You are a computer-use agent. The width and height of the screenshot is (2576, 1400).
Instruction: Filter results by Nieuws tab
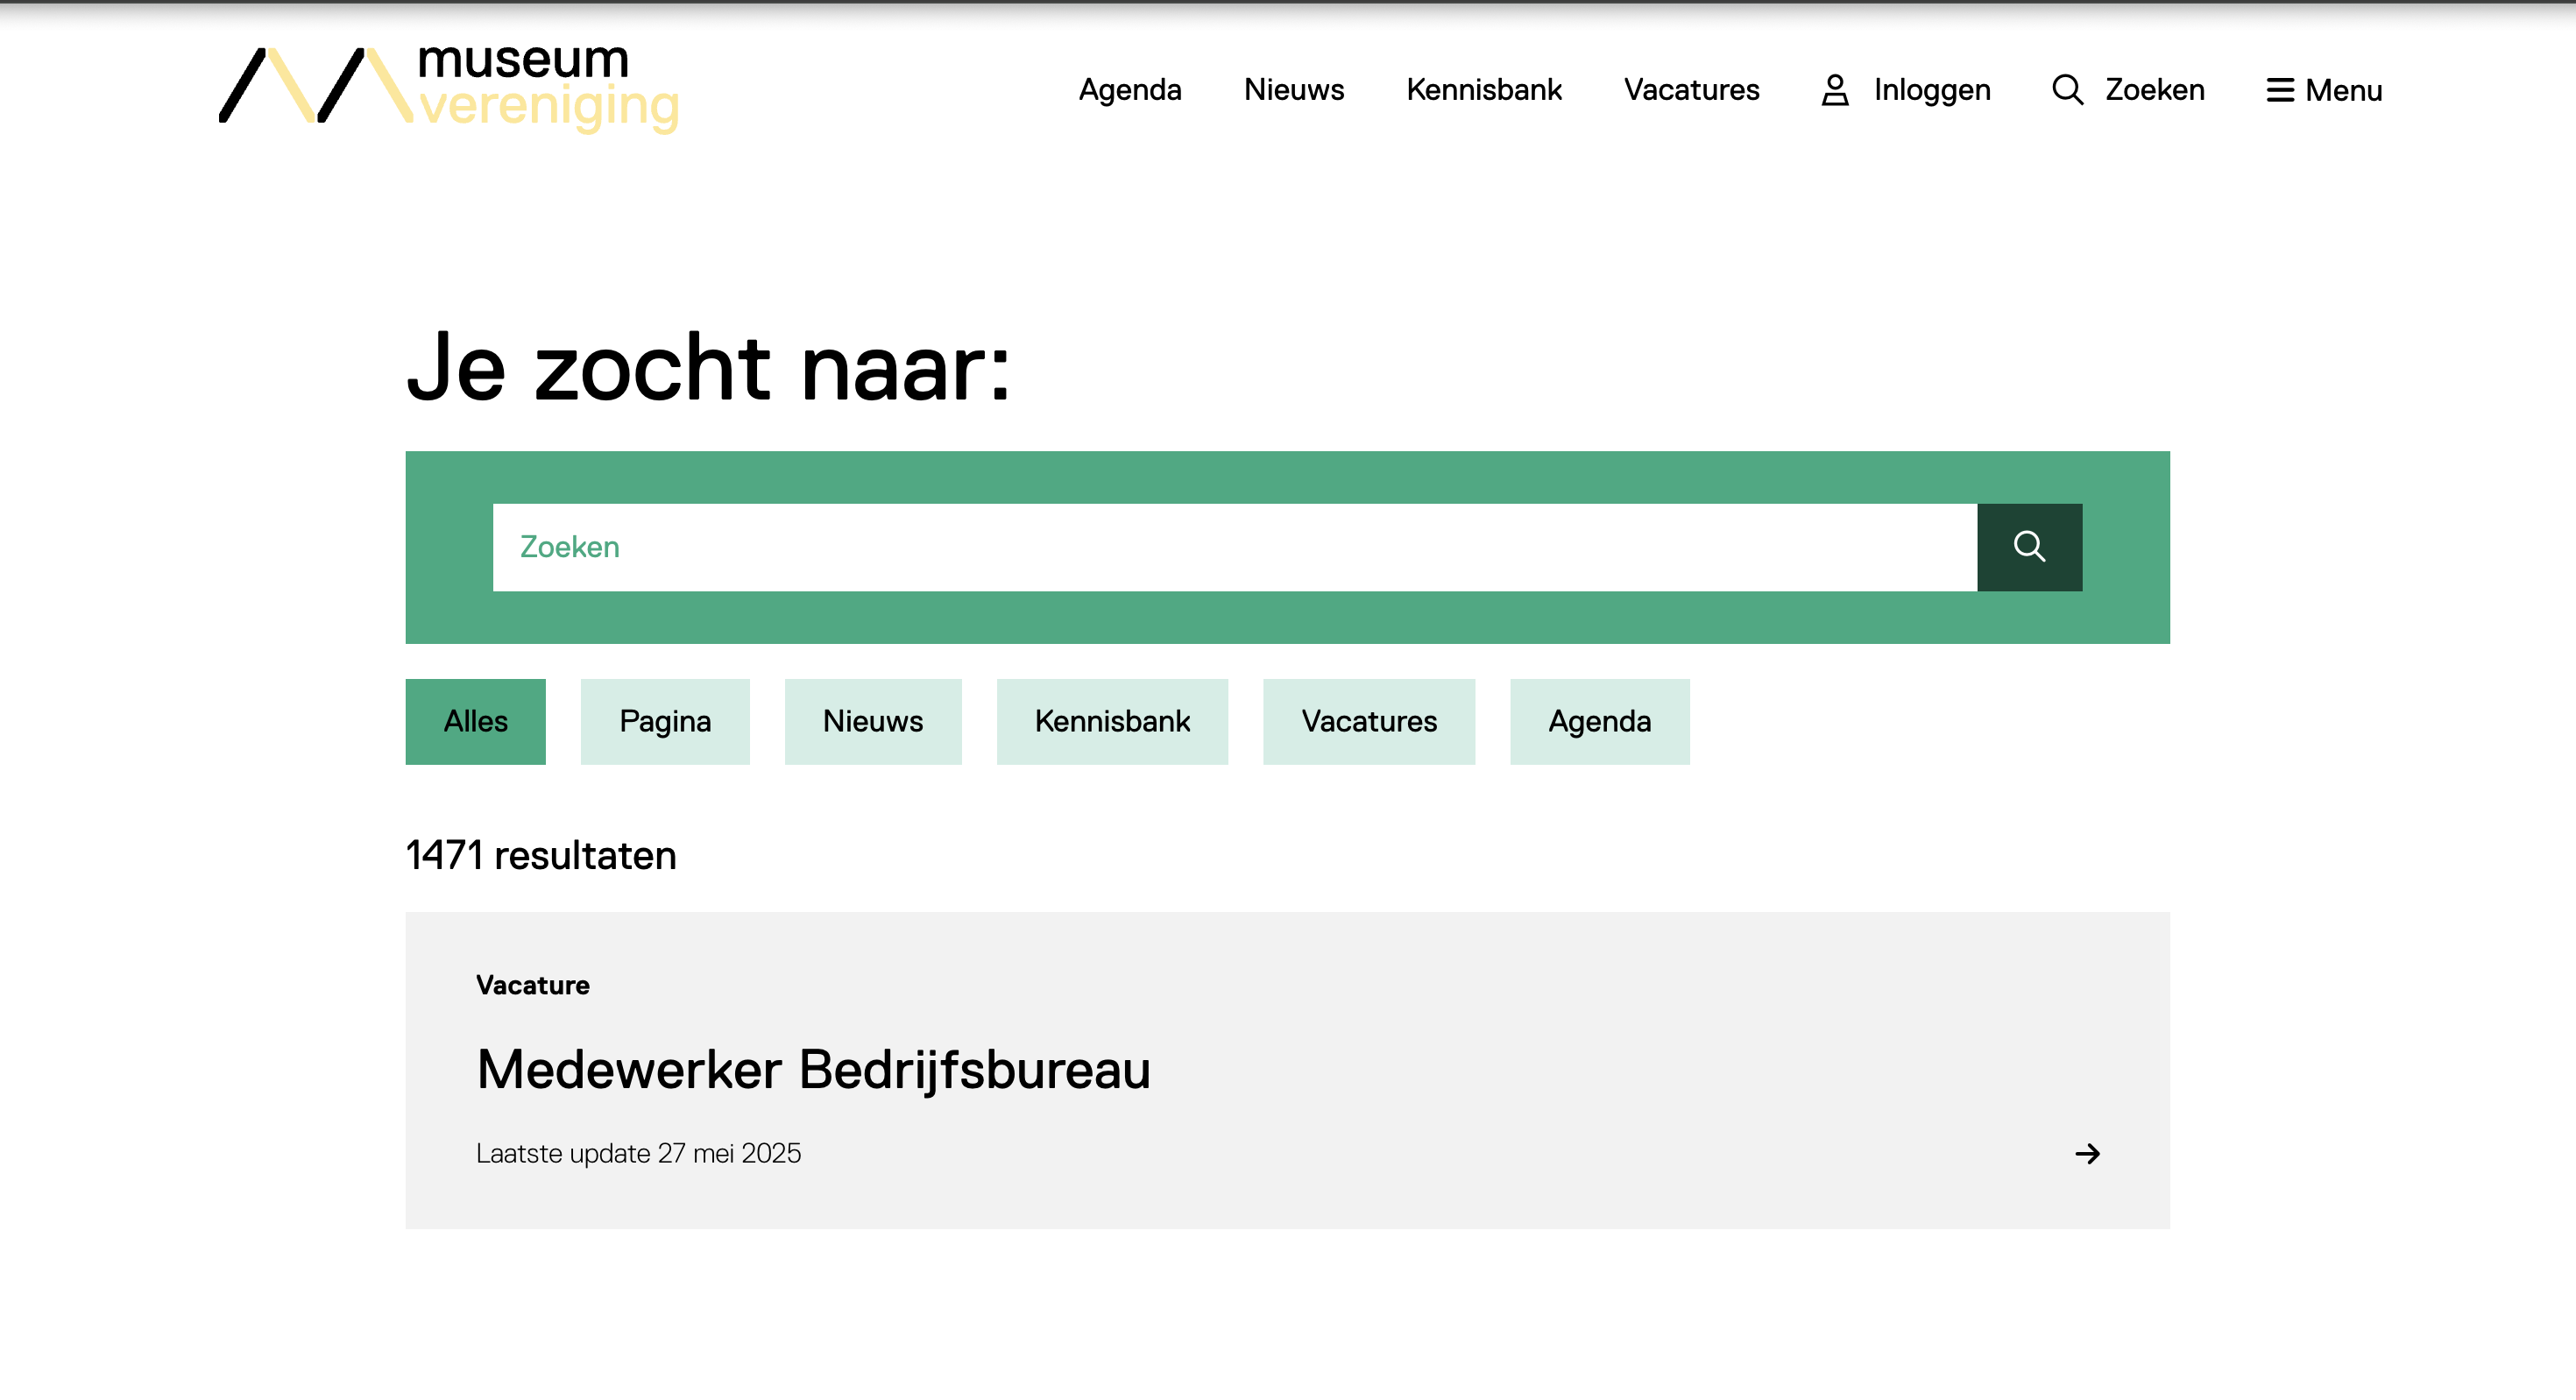tap(873, 722)
